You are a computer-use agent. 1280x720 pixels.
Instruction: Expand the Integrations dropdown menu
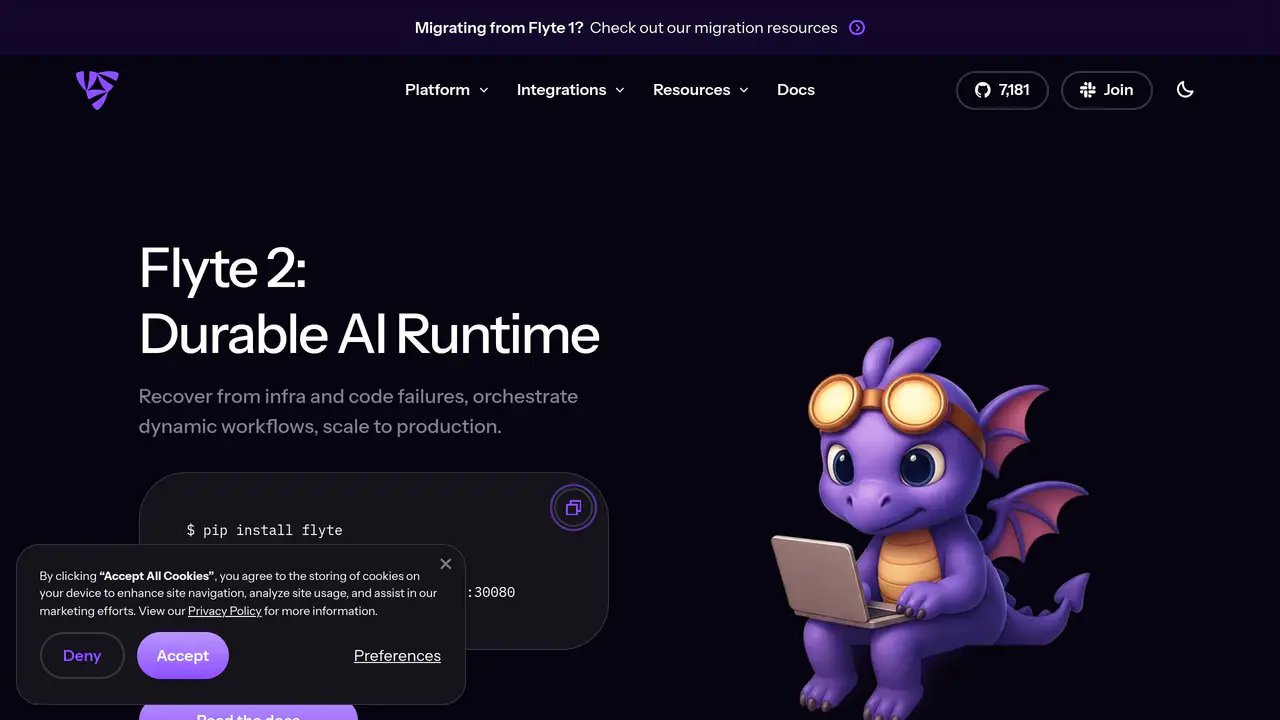pos(571,90)
